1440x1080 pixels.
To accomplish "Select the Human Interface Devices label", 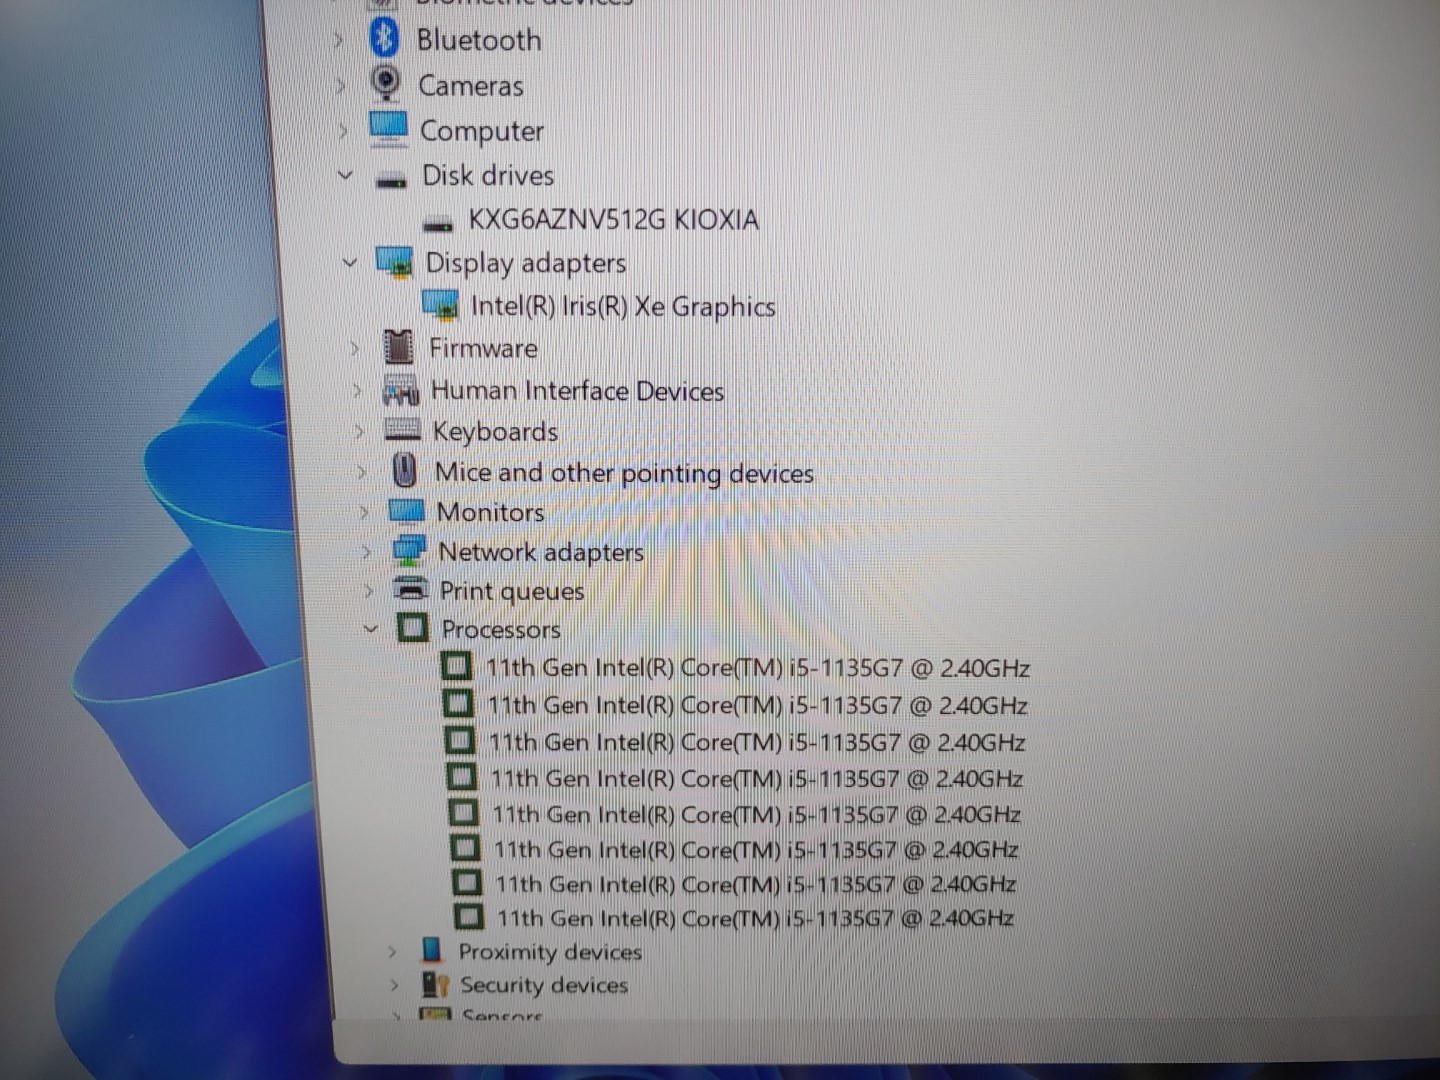I will tap(578, 390).
